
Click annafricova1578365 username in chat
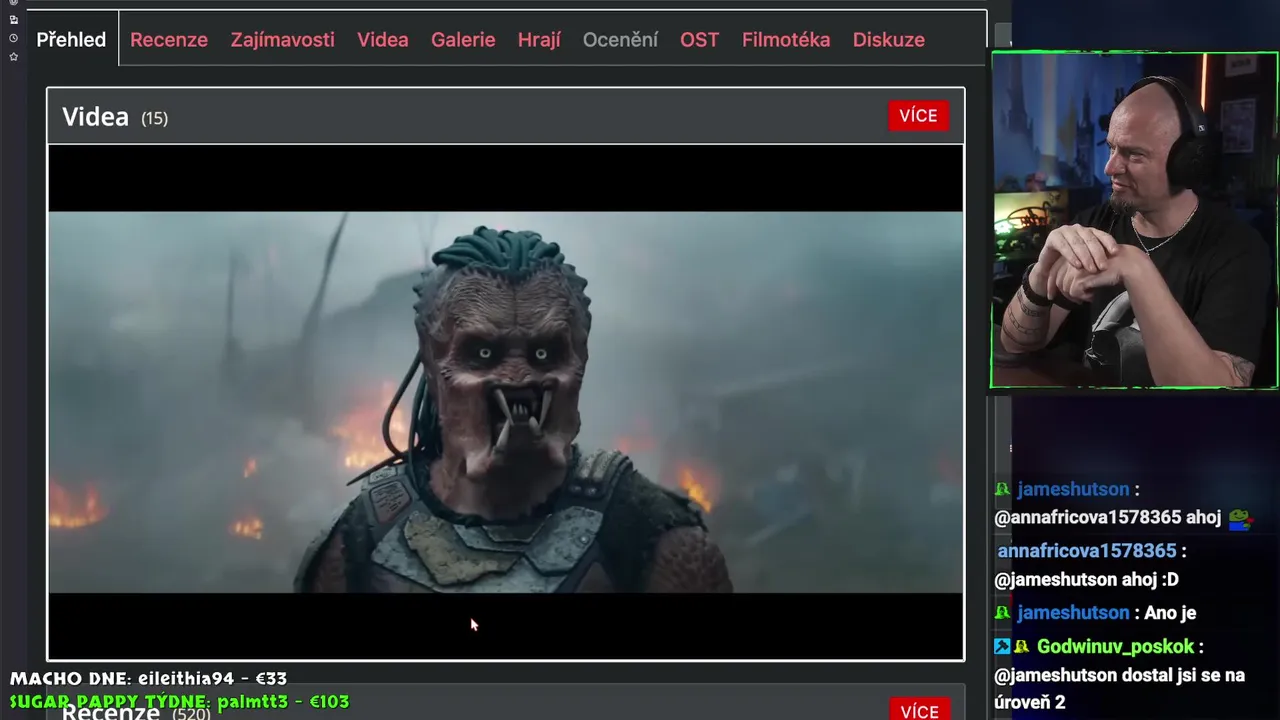pos(1087,551)
